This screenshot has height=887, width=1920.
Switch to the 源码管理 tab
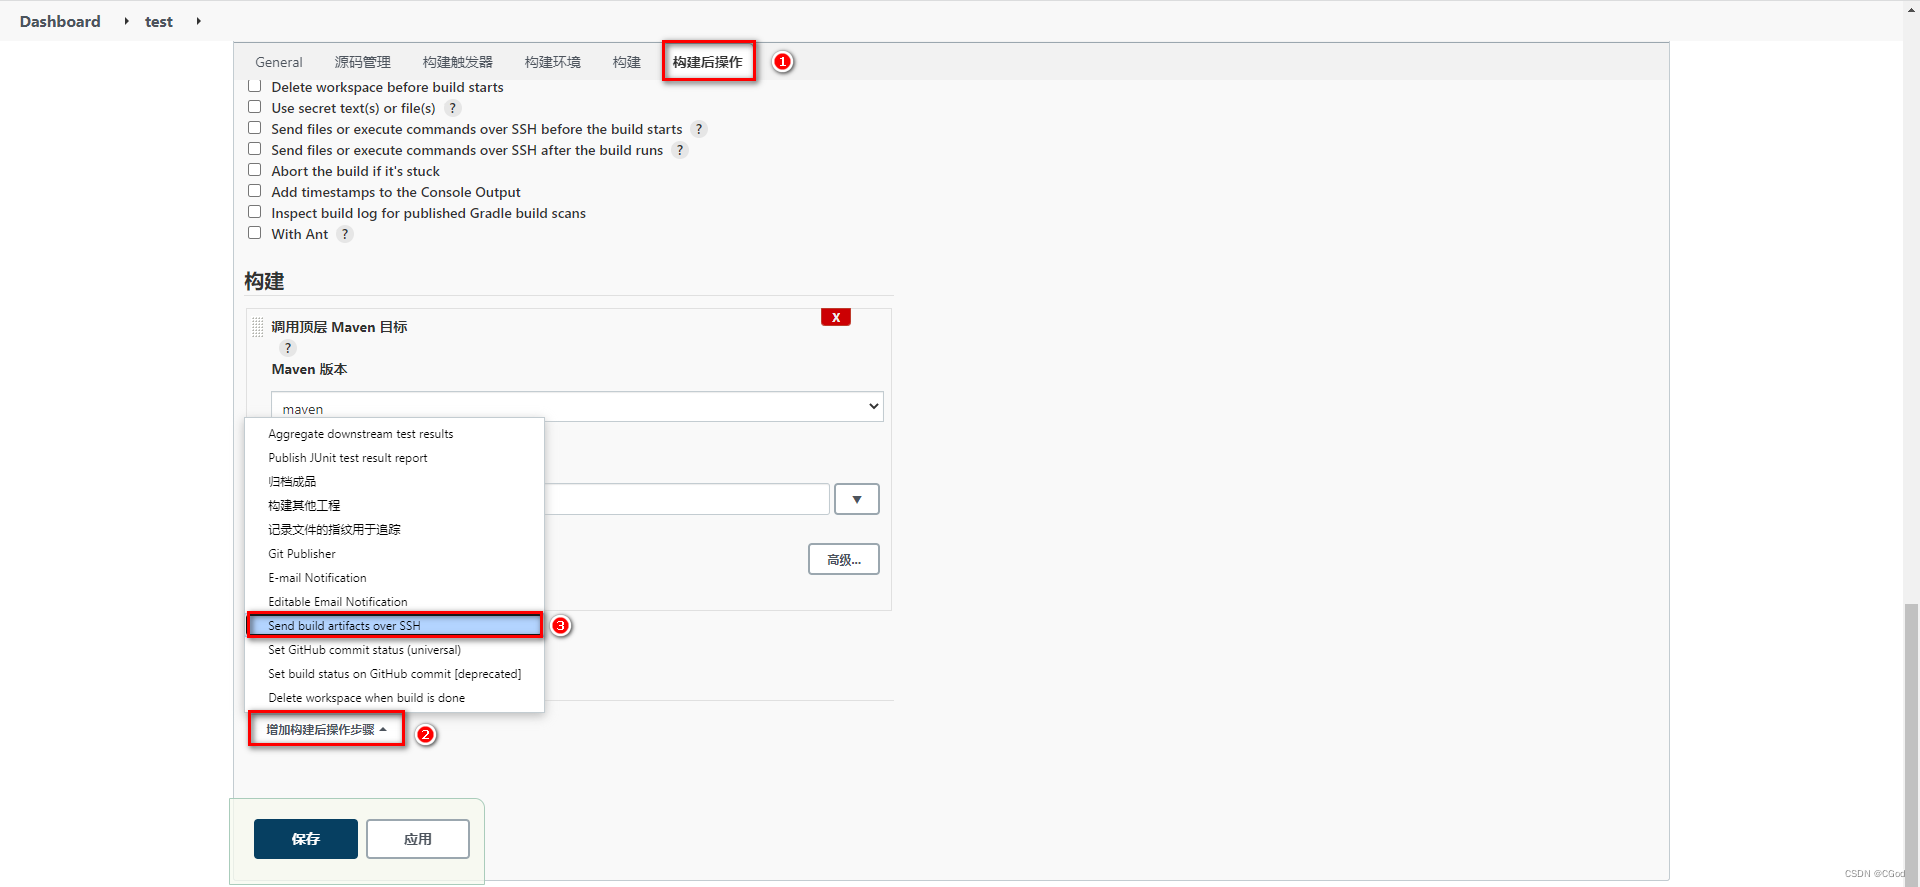(x=362, y=62)
